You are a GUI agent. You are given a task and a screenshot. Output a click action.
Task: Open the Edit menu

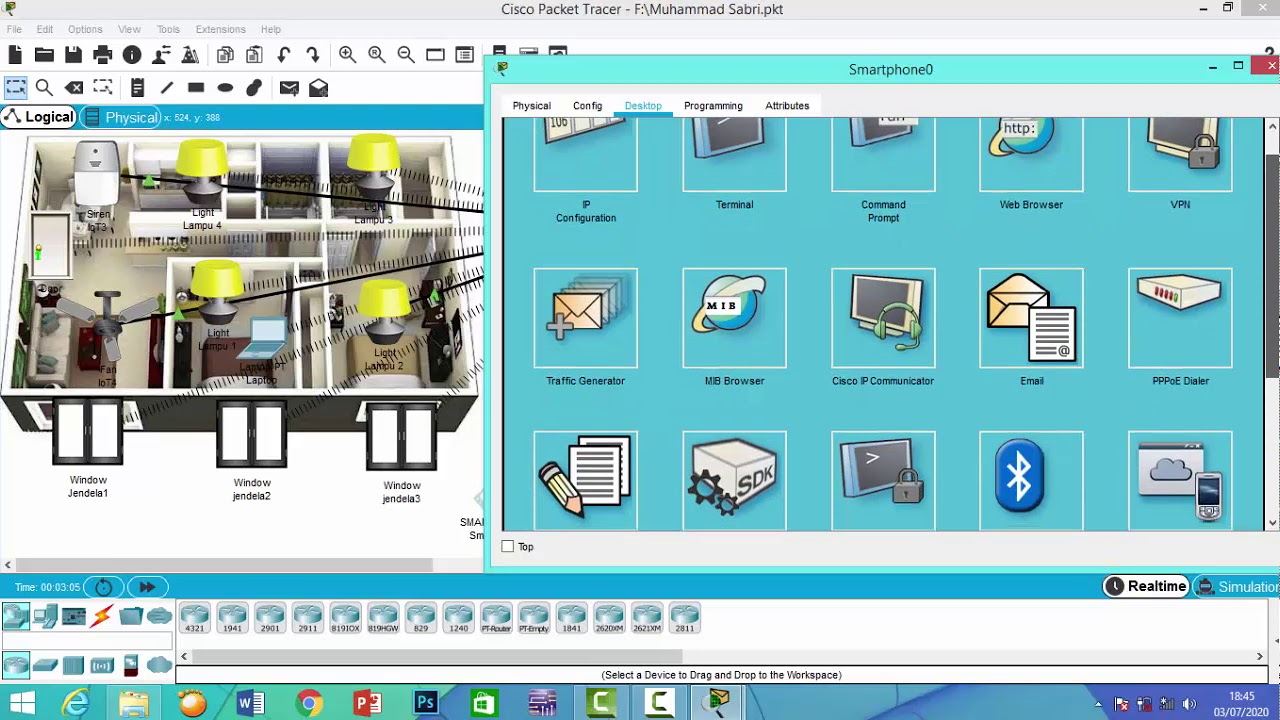[x=45, y=29]
